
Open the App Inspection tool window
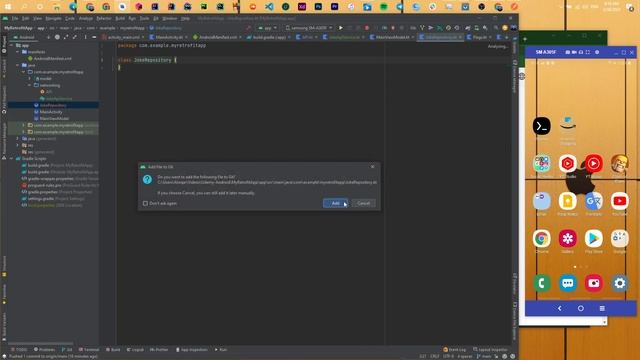(192, 350)
